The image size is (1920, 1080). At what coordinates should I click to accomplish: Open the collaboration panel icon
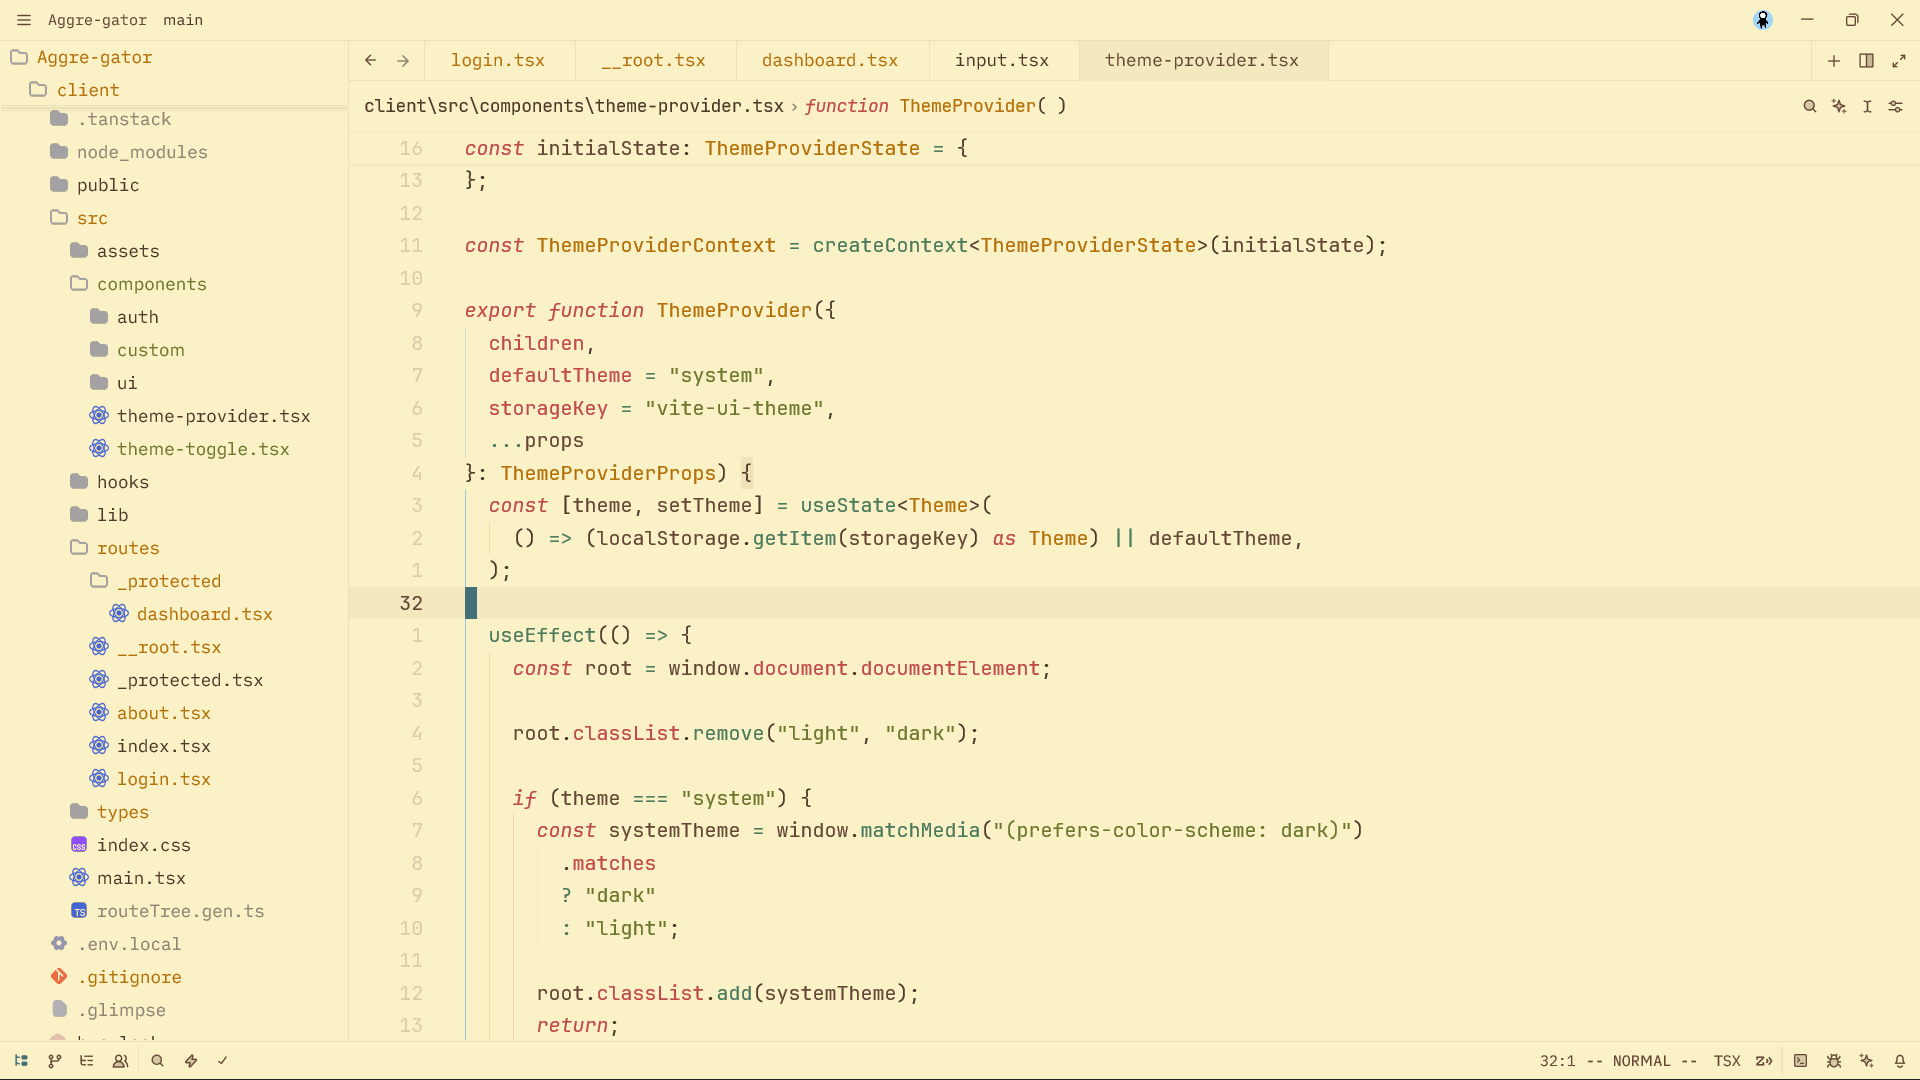tap(120, 1061)
